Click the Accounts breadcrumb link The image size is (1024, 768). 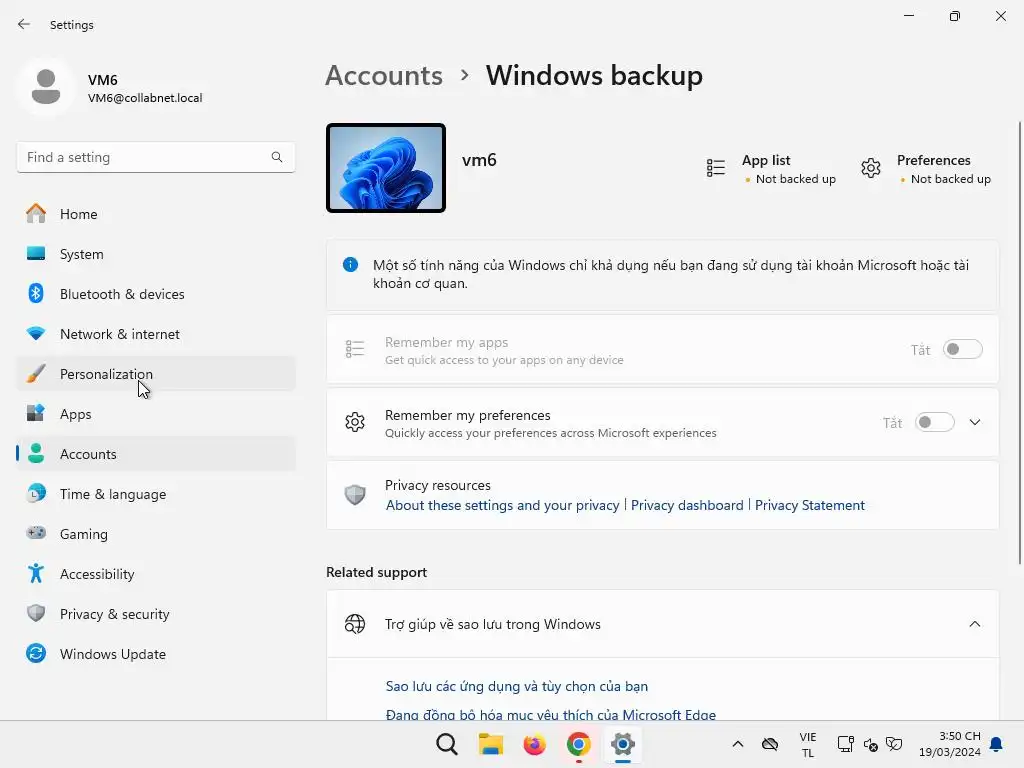384,75
